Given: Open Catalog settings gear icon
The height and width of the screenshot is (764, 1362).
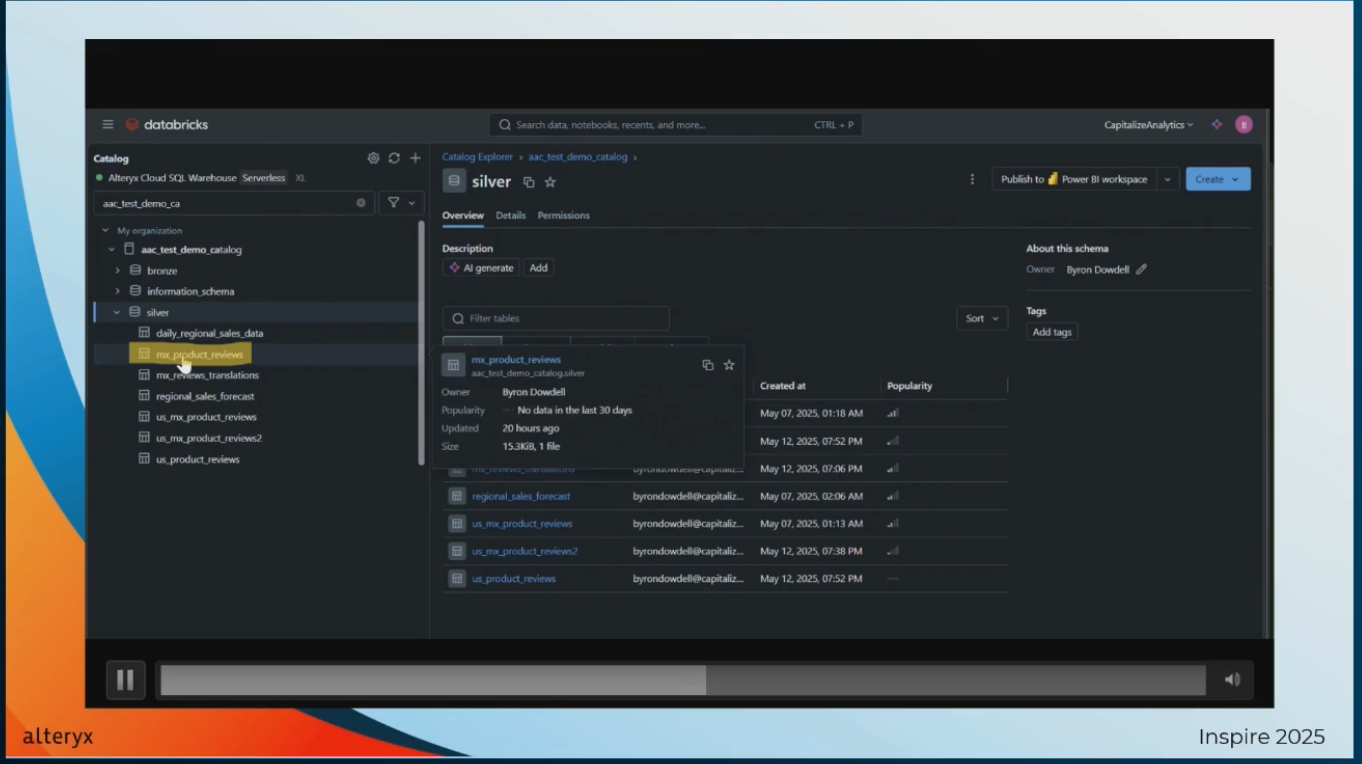Looking at the screenshot, I should (373, 158).
